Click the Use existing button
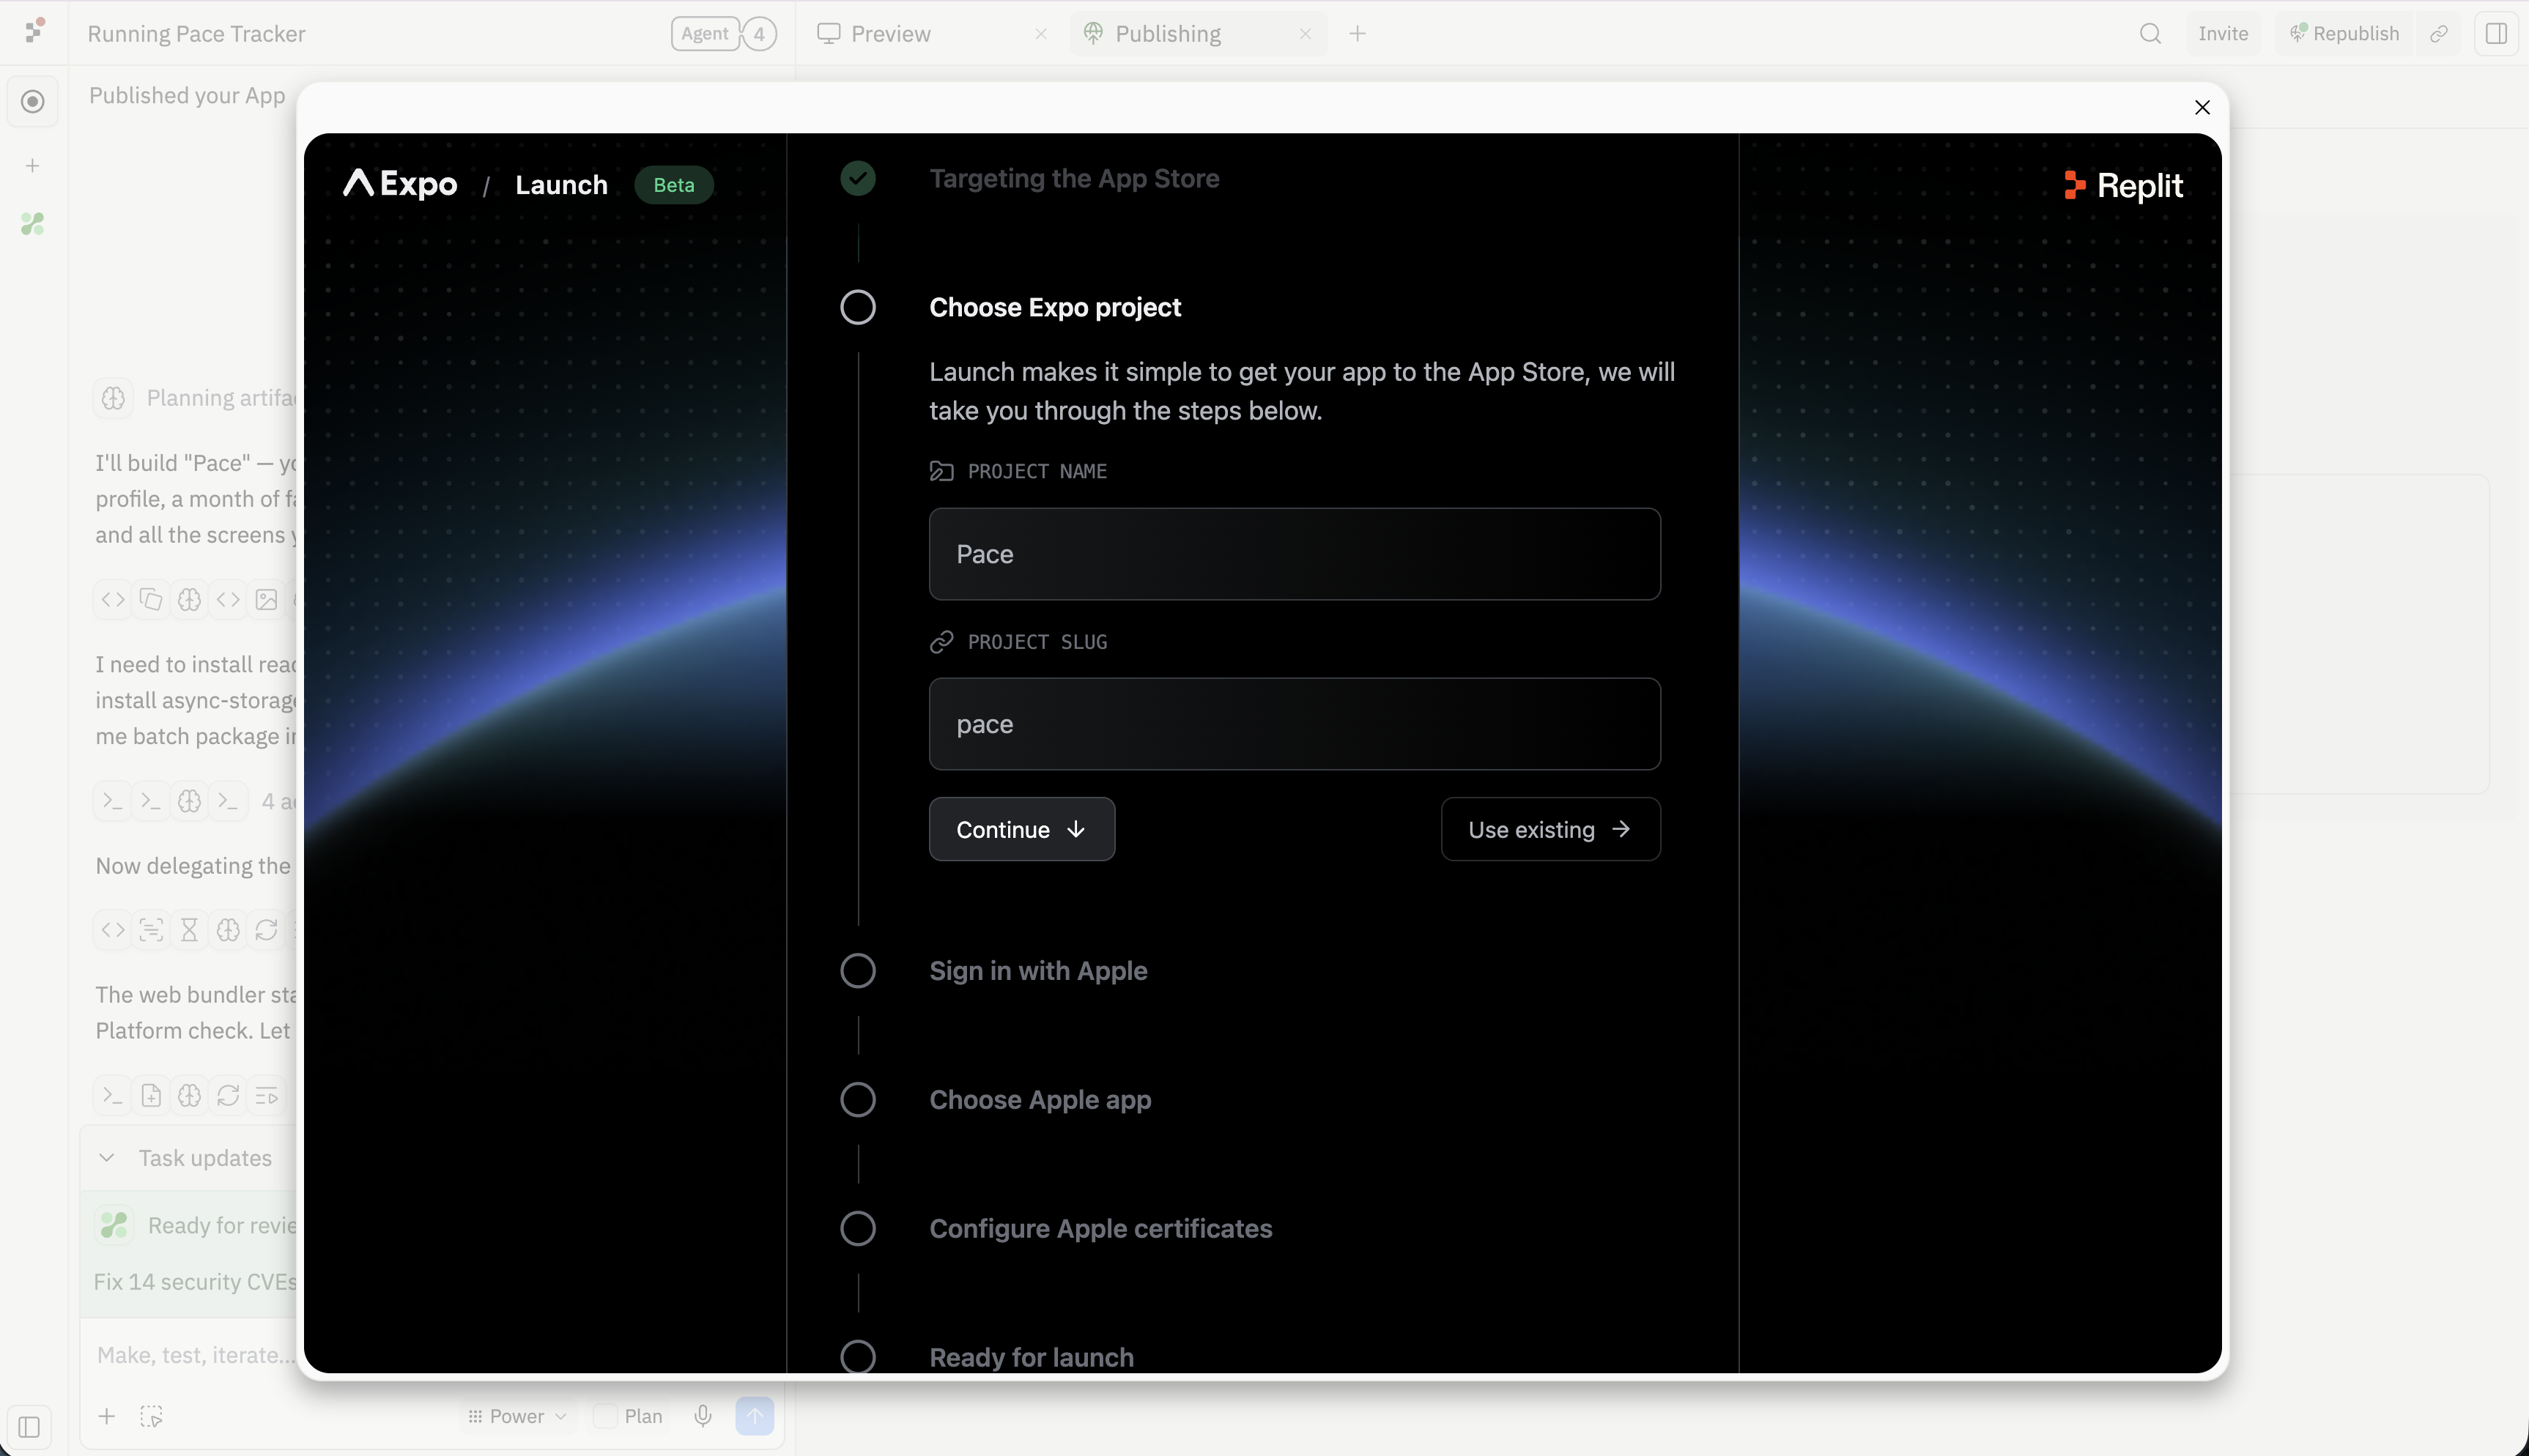The height and width of the screenshot is (1456, 2529). pyautogui.click(x=1550, y=829)
